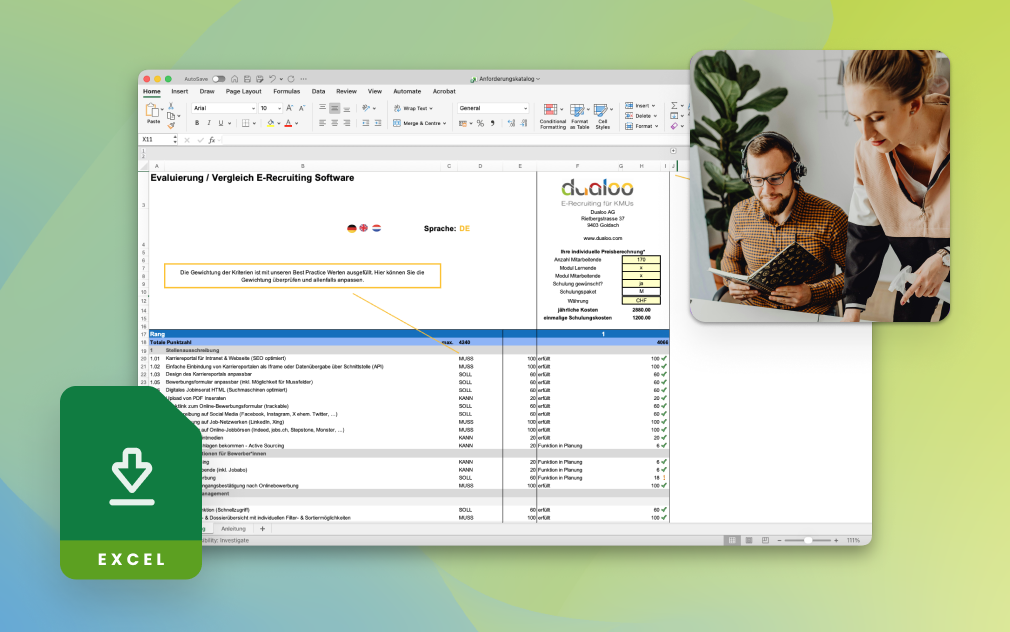Toggle Underline formatting
The height and width of the screenshot is (632, 1010).
[220, 123]
